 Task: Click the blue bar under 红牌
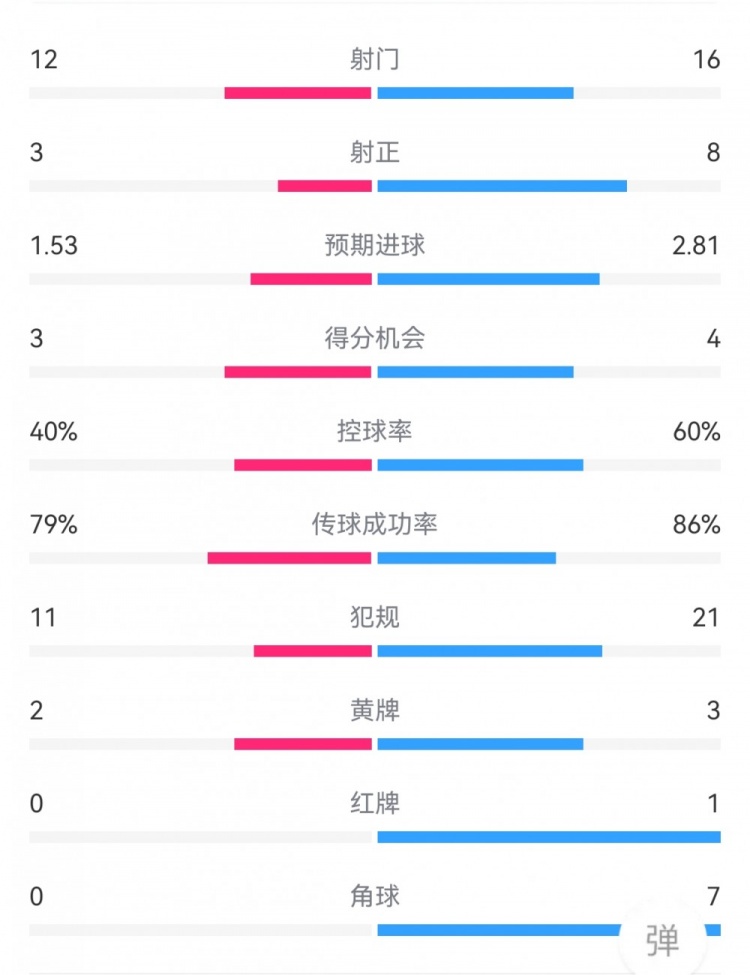pos(548,837)
